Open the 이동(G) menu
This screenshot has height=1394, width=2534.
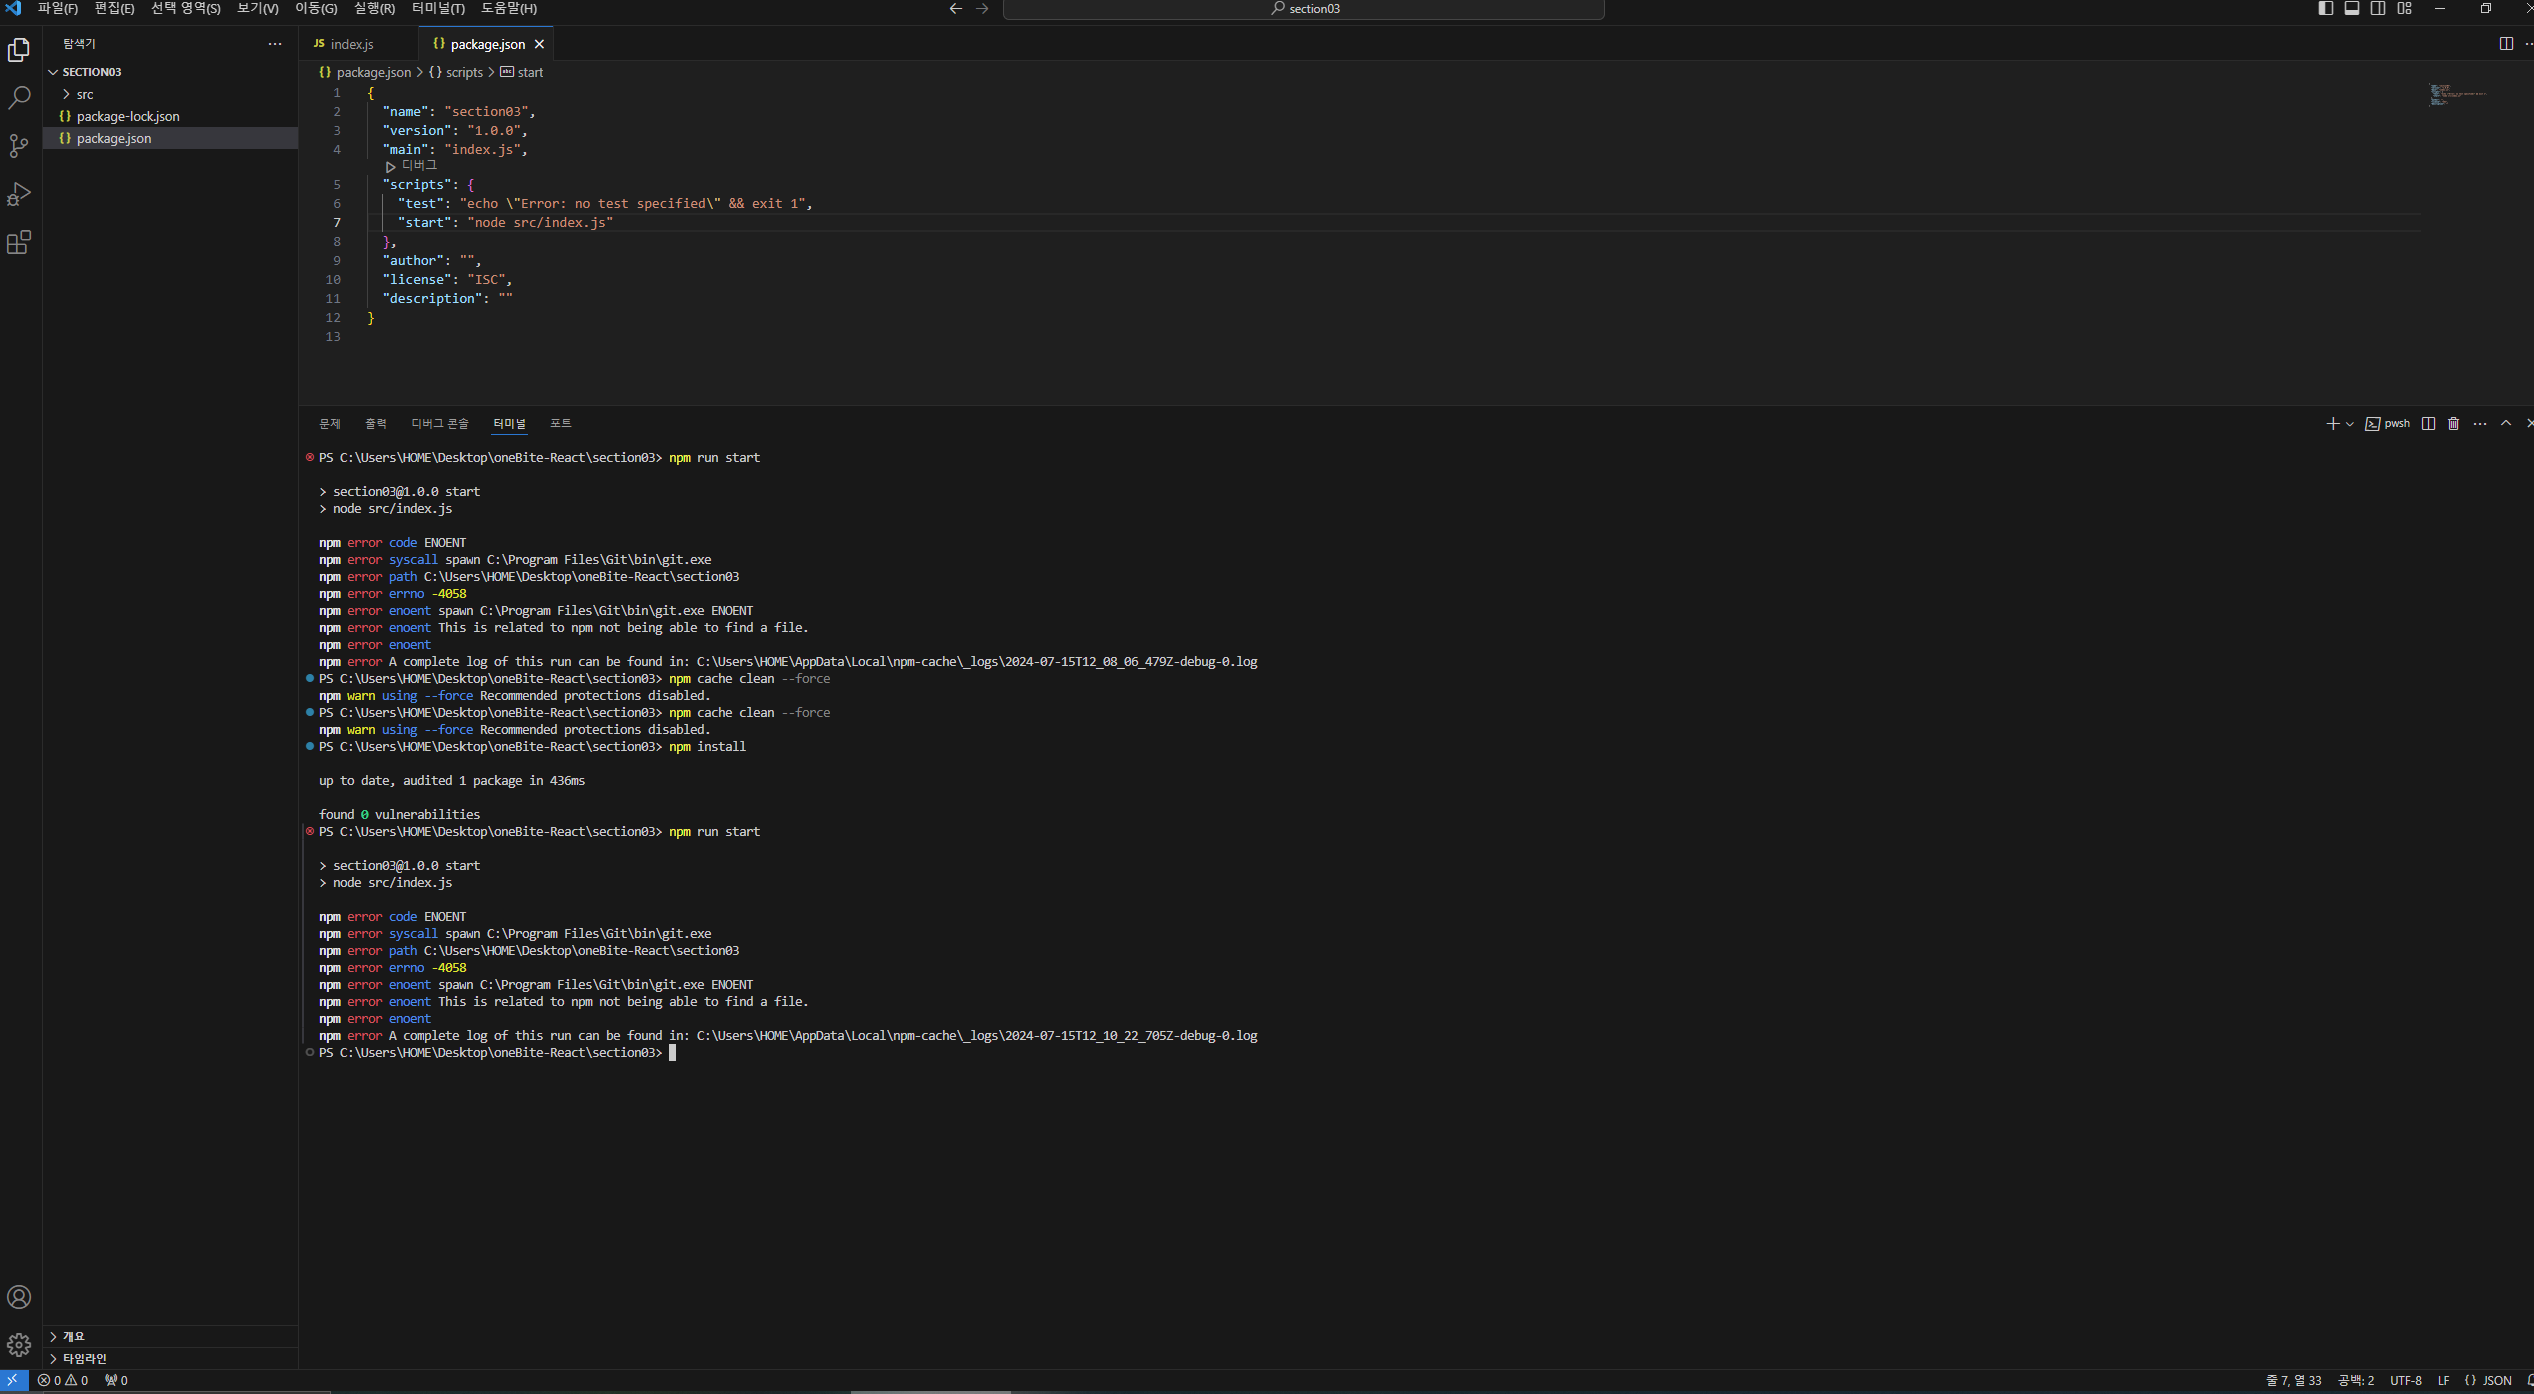[316, 9]
